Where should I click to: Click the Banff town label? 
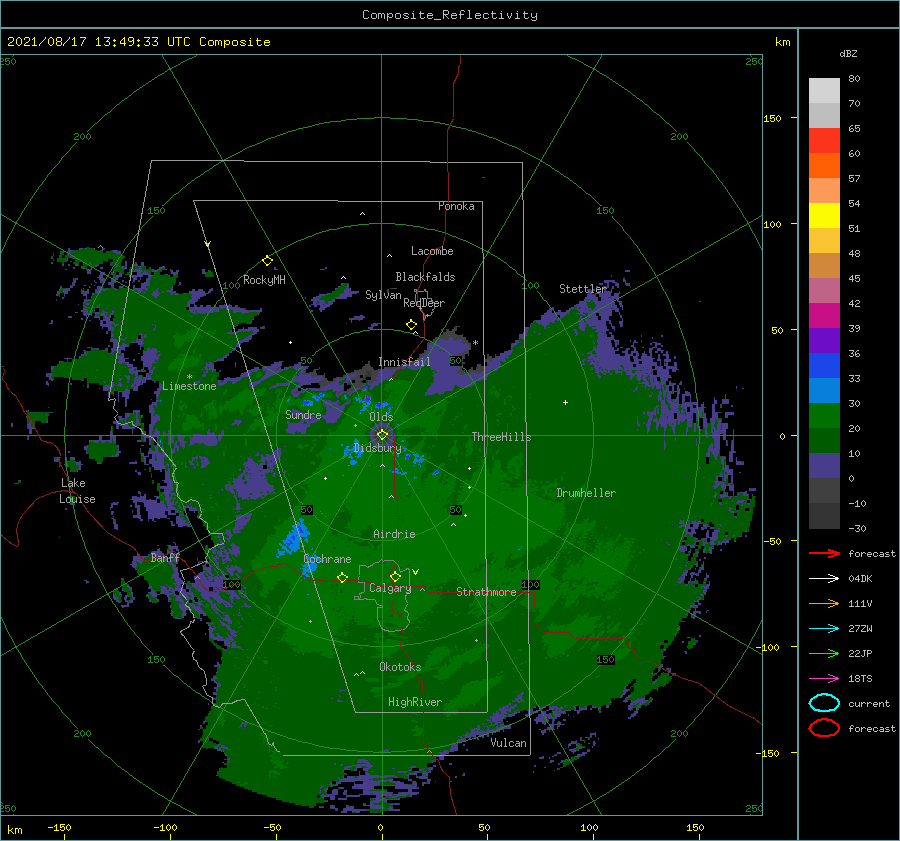[165, 557]
